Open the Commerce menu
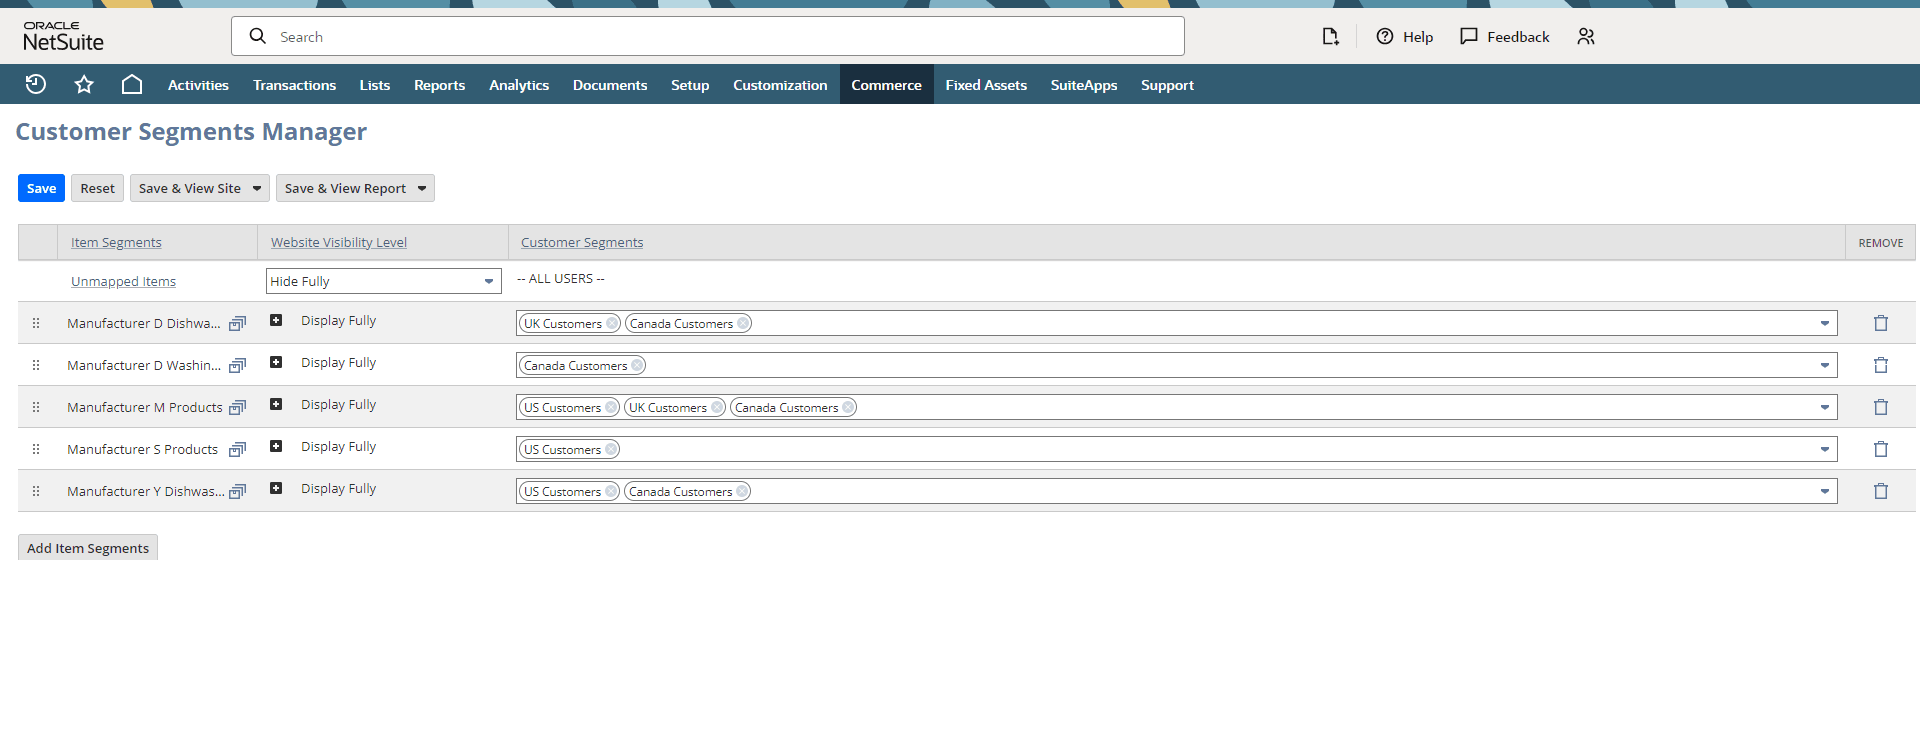The width and height of the screenshot is (1920, 732). [x=886, y=85]
